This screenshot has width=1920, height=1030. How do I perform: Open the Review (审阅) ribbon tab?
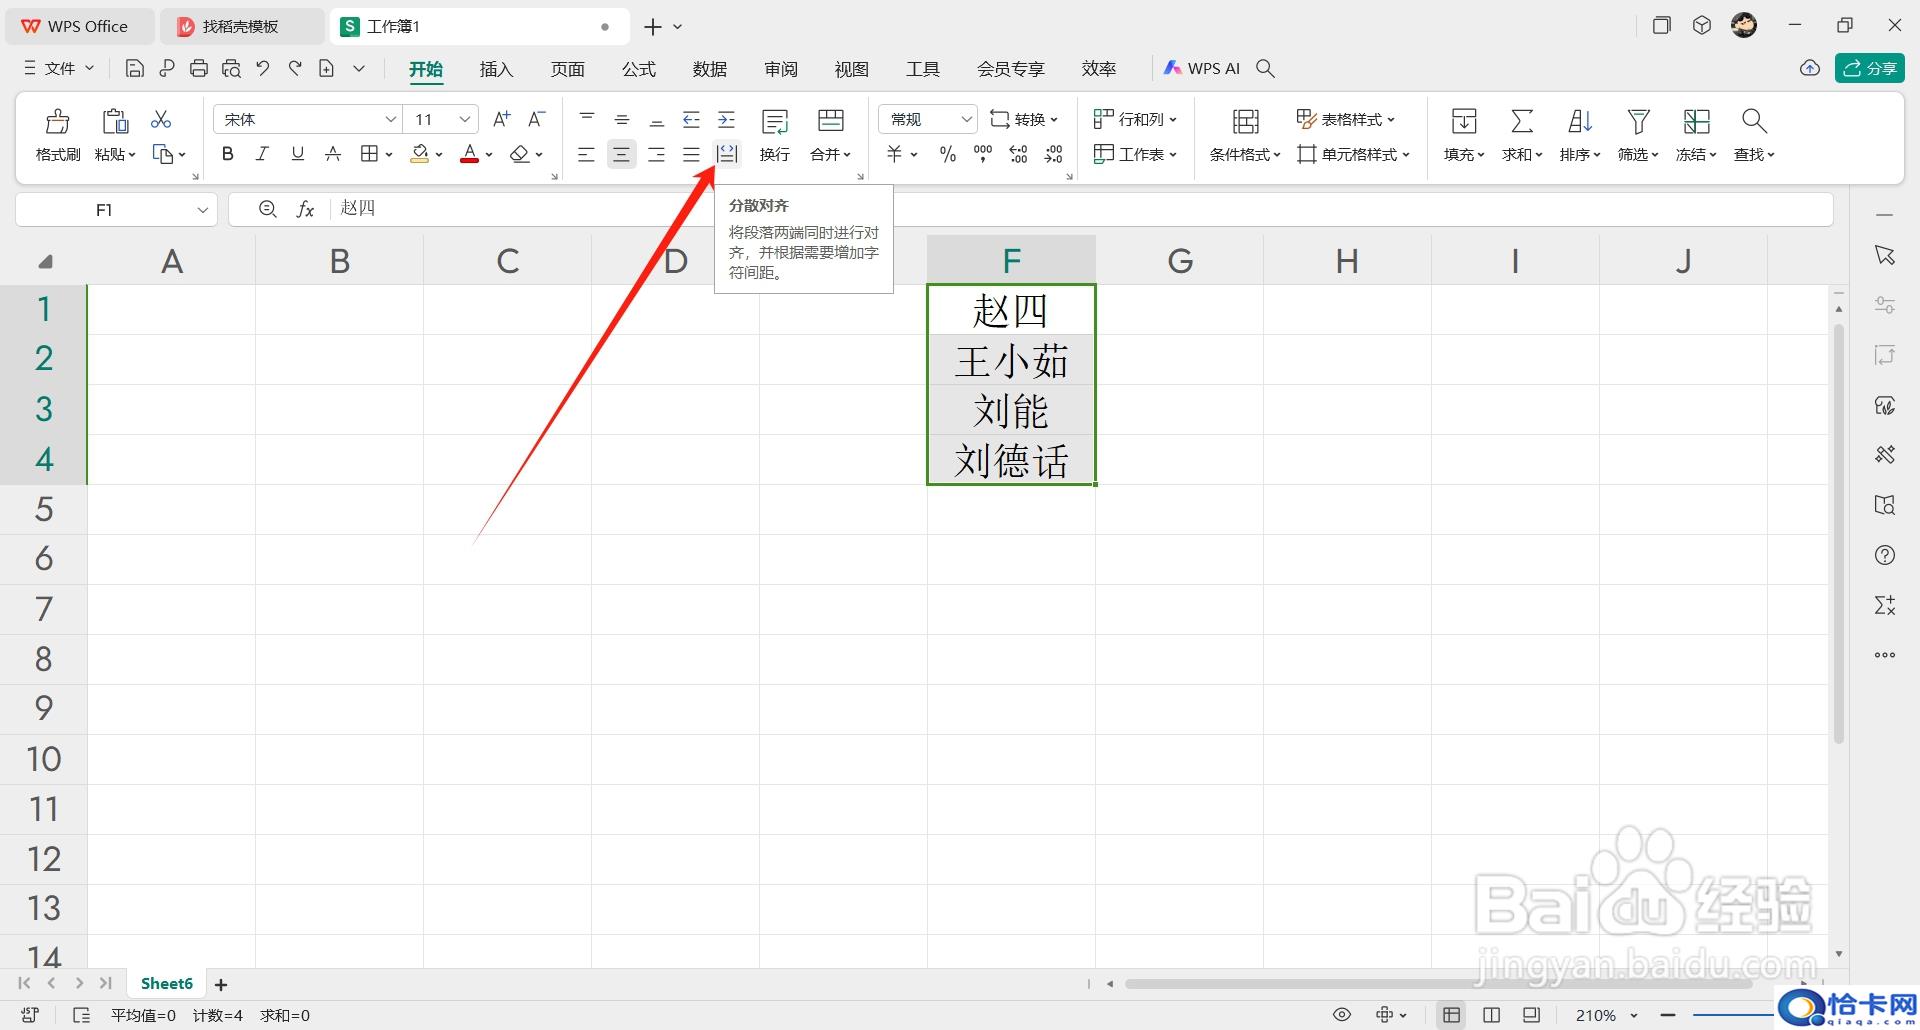point(780,68)
